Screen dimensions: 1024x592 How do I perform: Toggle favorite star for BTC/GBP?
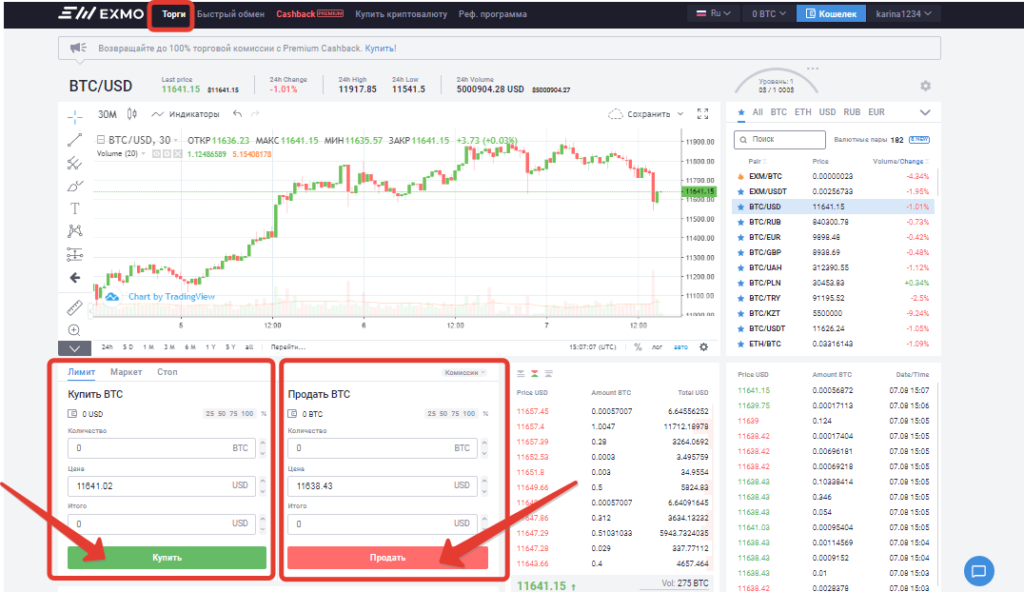pos(741,252)
